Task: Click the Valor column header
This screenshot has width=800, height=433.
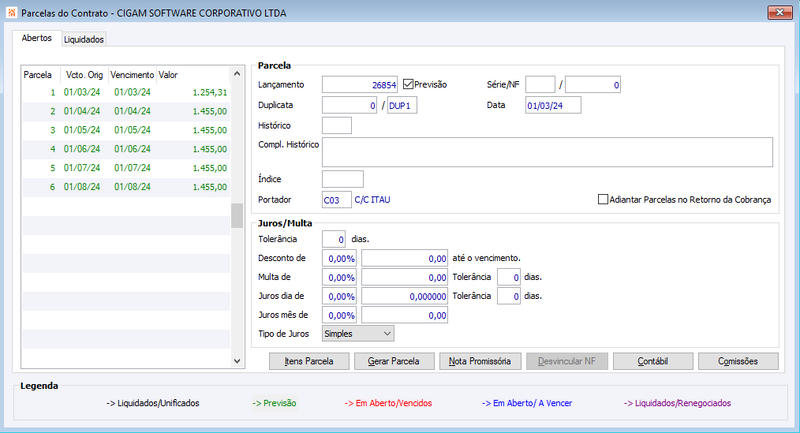Action: (193, 75)
